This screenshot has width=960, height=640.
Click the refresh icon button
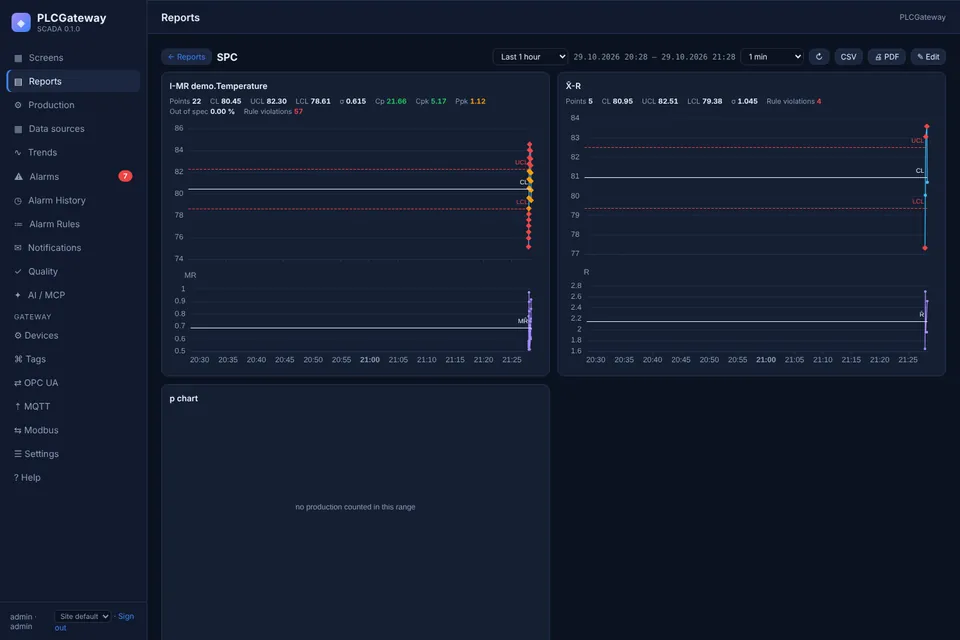tap(819, 57)
